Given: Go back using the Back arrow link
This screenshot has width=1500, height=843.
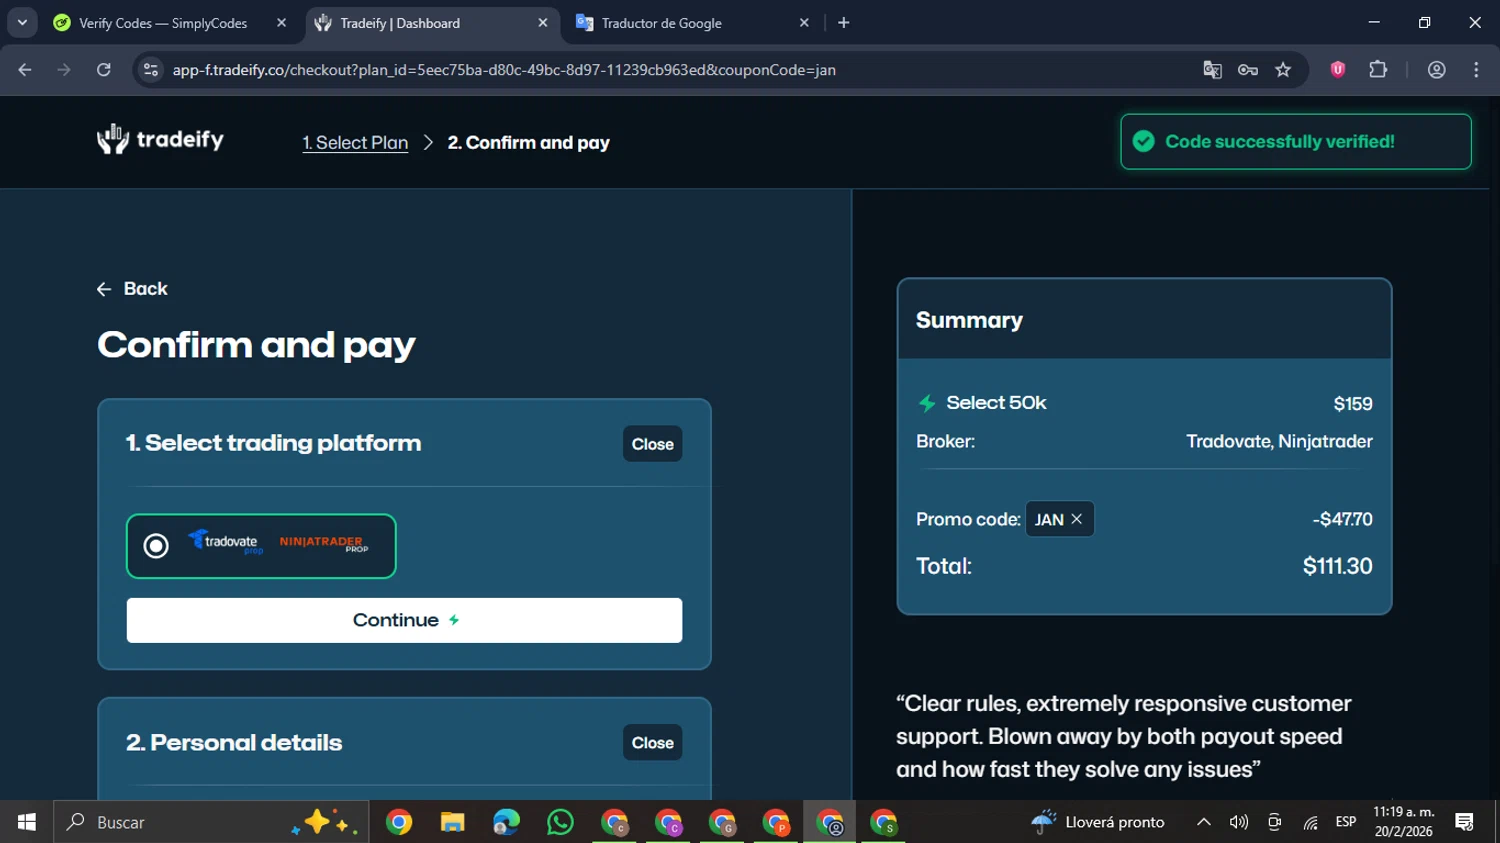Looking at the screenshot, I should pos(132,289).
